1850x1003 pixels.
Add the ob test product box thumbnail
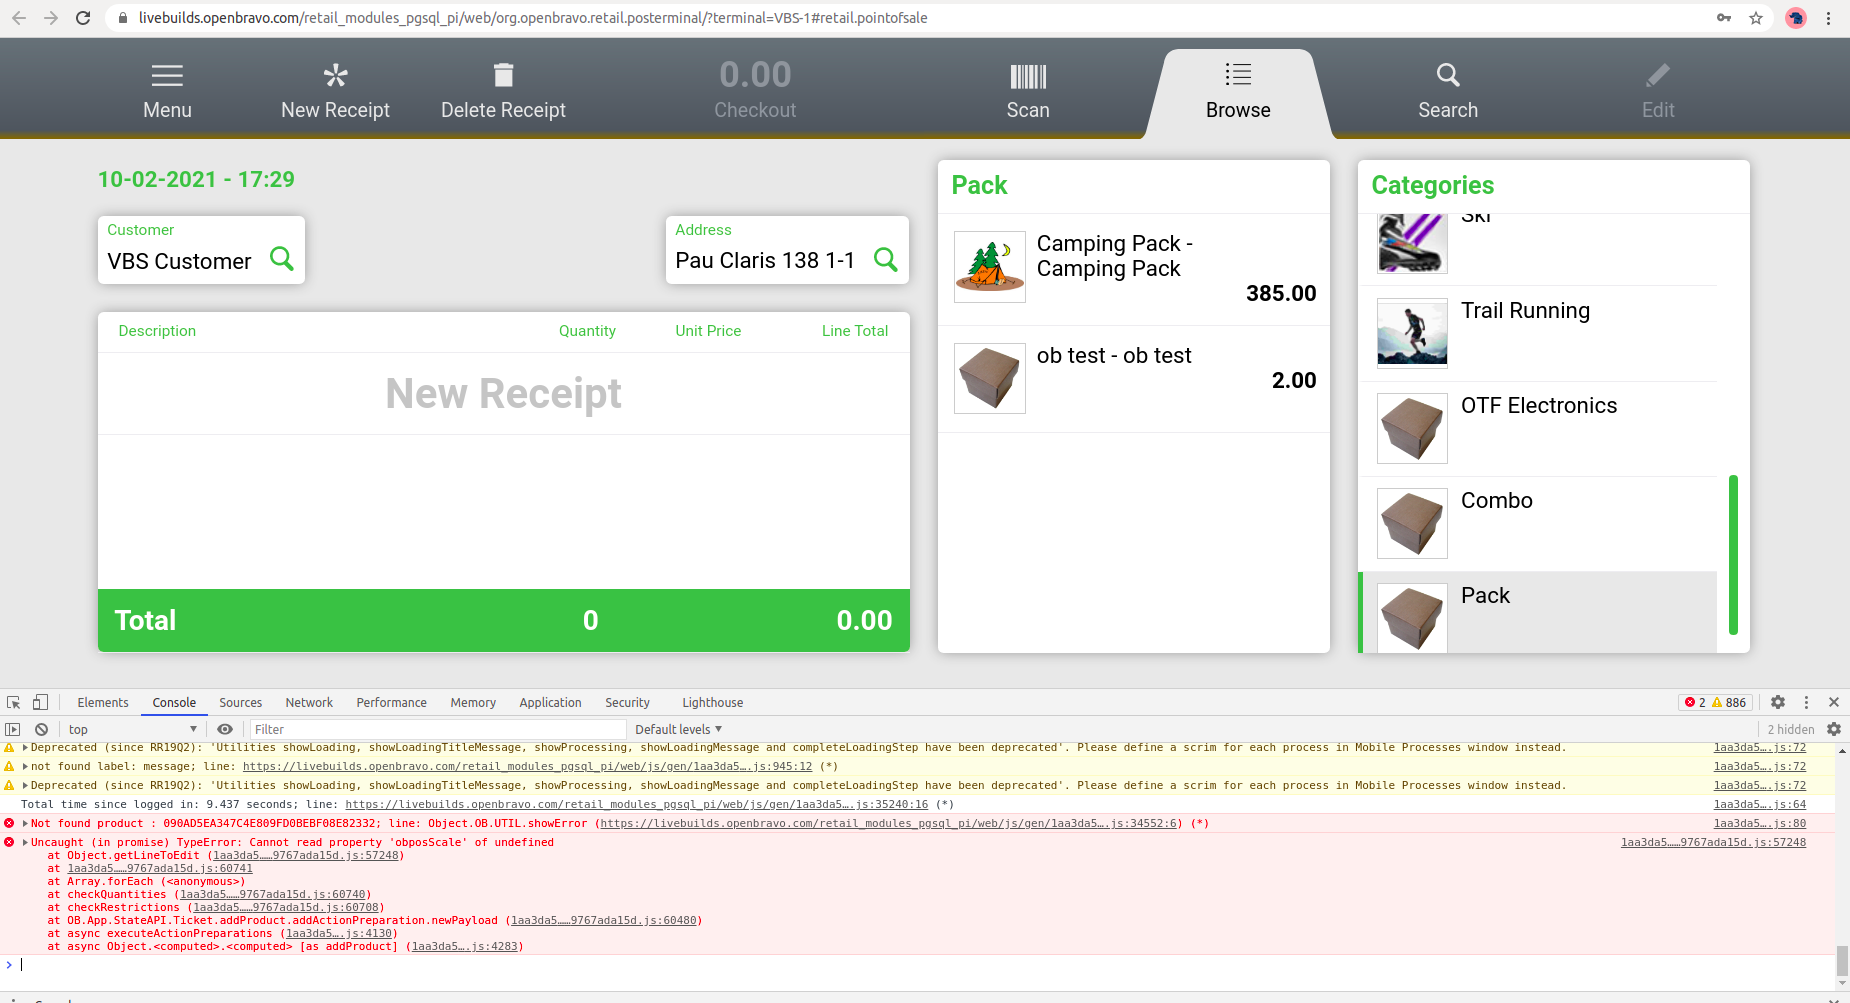point(990,378)
